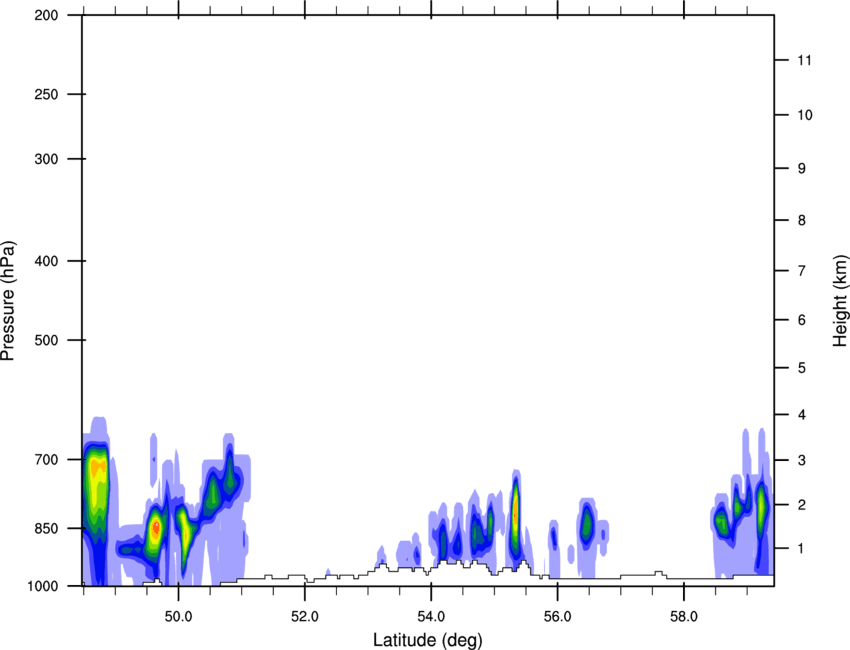Image resolution: width=850 pixels, height=650 pixels.
Task: Click the 4 km height label
Action: [x=801, y=415]
